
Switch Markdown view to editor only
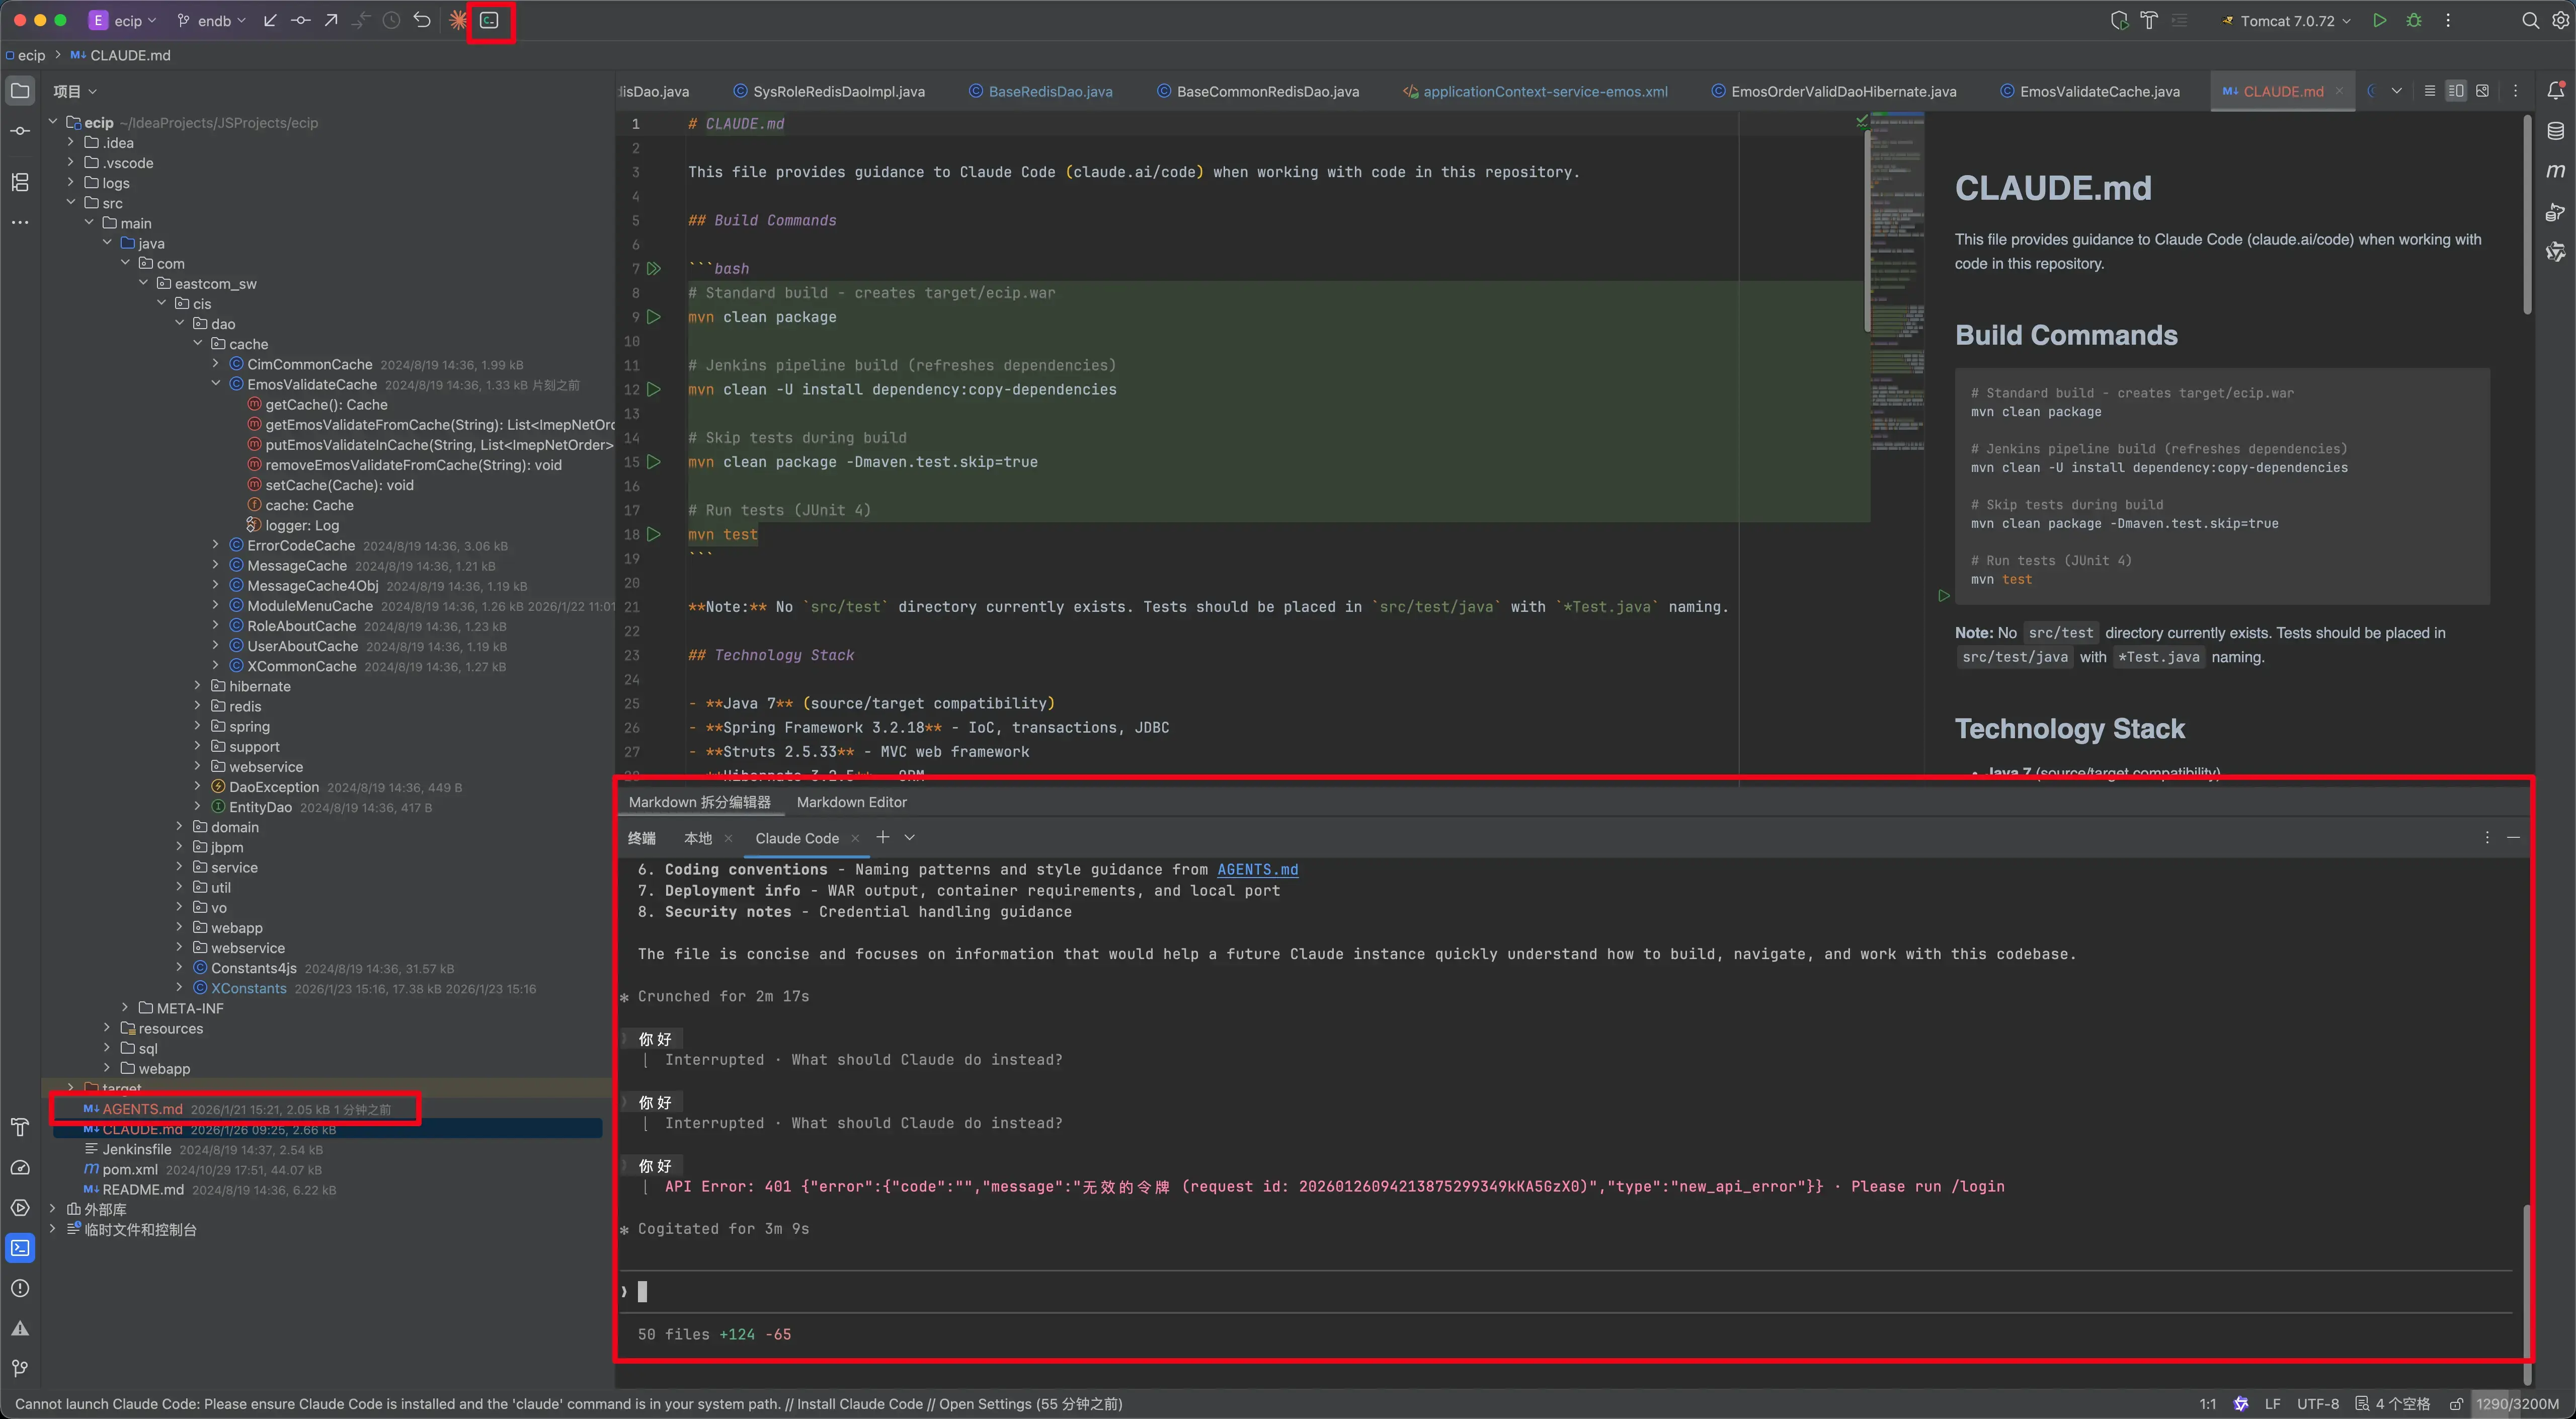[2429, 91]
